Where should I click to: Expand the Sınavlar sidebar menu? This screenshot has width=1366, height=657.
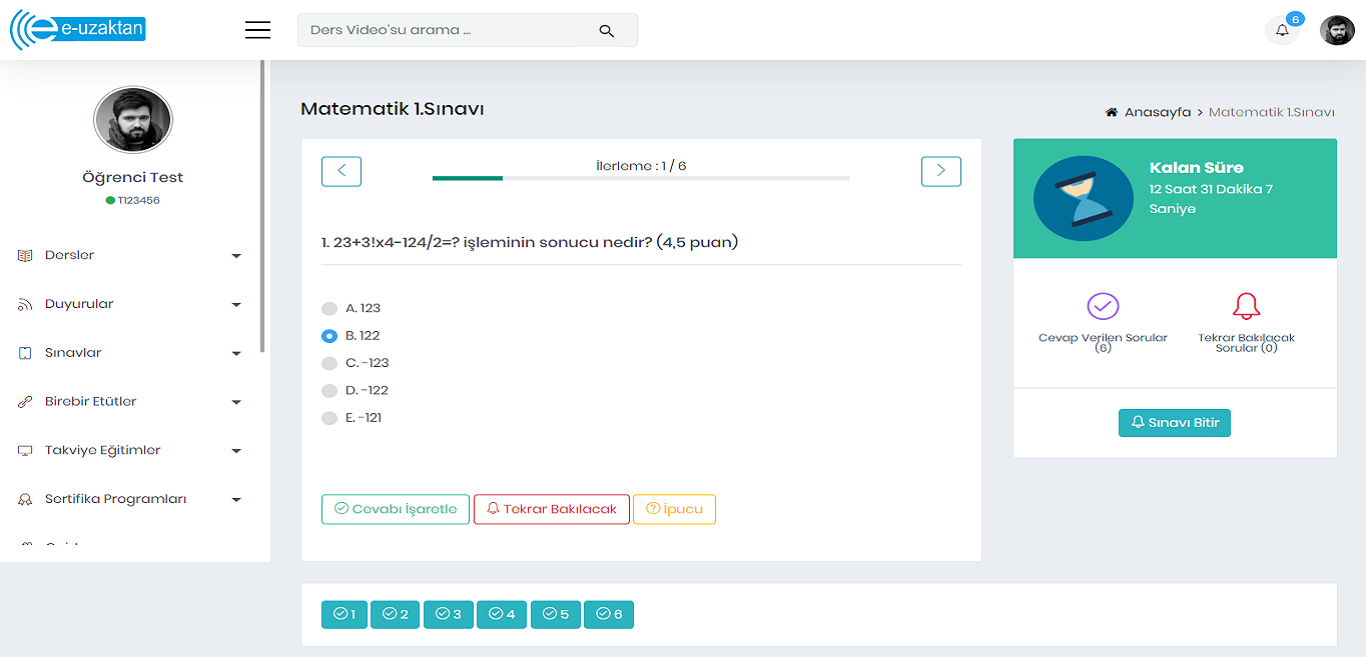click(x=130, y=353)
